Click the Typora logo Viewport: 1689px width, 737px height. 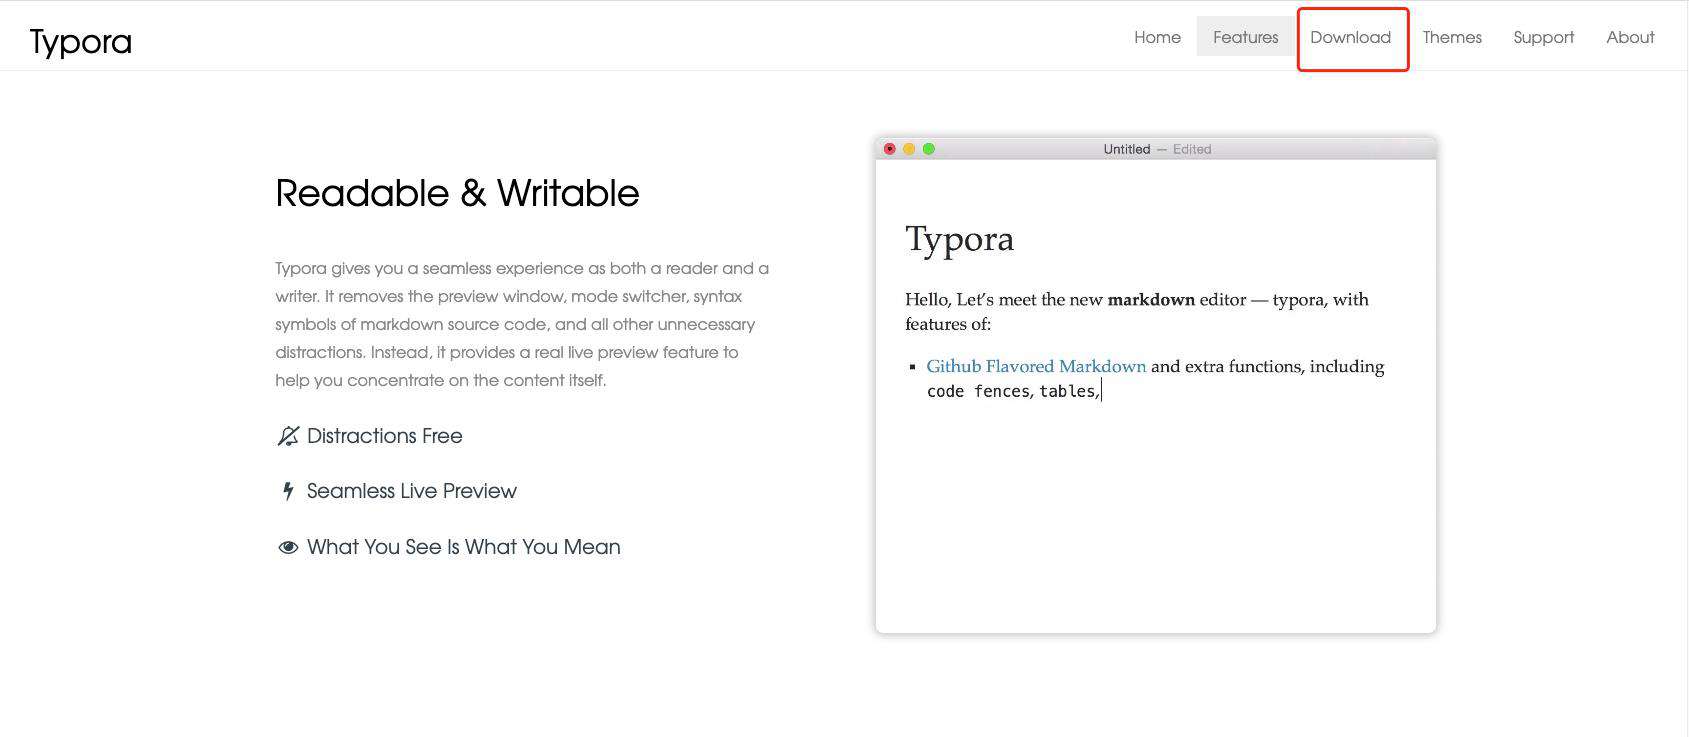tap(81, 41)
